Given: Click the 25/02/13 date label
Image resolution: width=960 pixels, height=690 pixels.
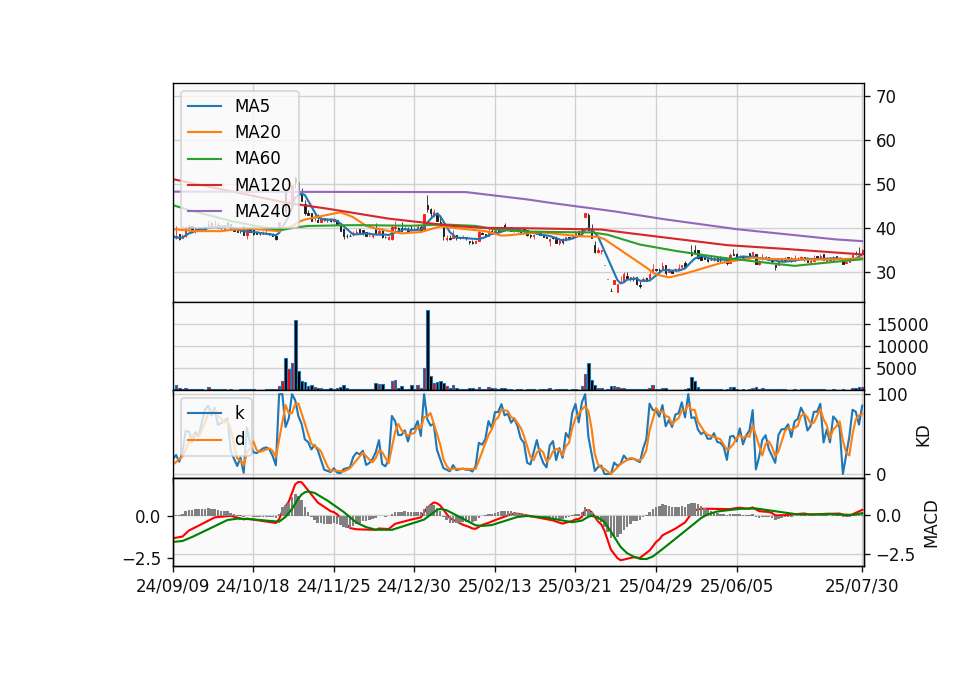Looking at the screenshot, I should pyautogui.click(x=495, y=586).
